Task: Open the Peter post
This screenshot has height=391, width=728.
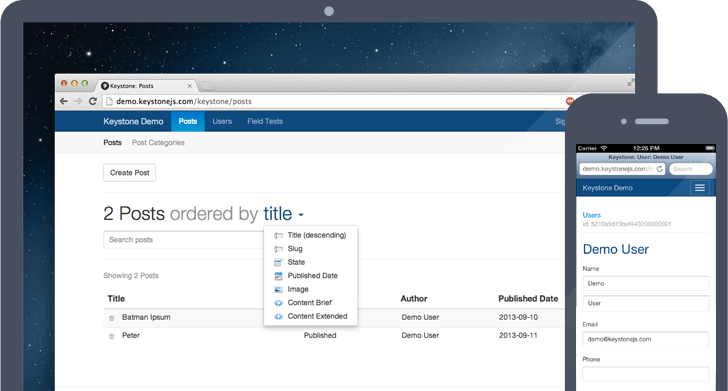Action: (131, 335)
